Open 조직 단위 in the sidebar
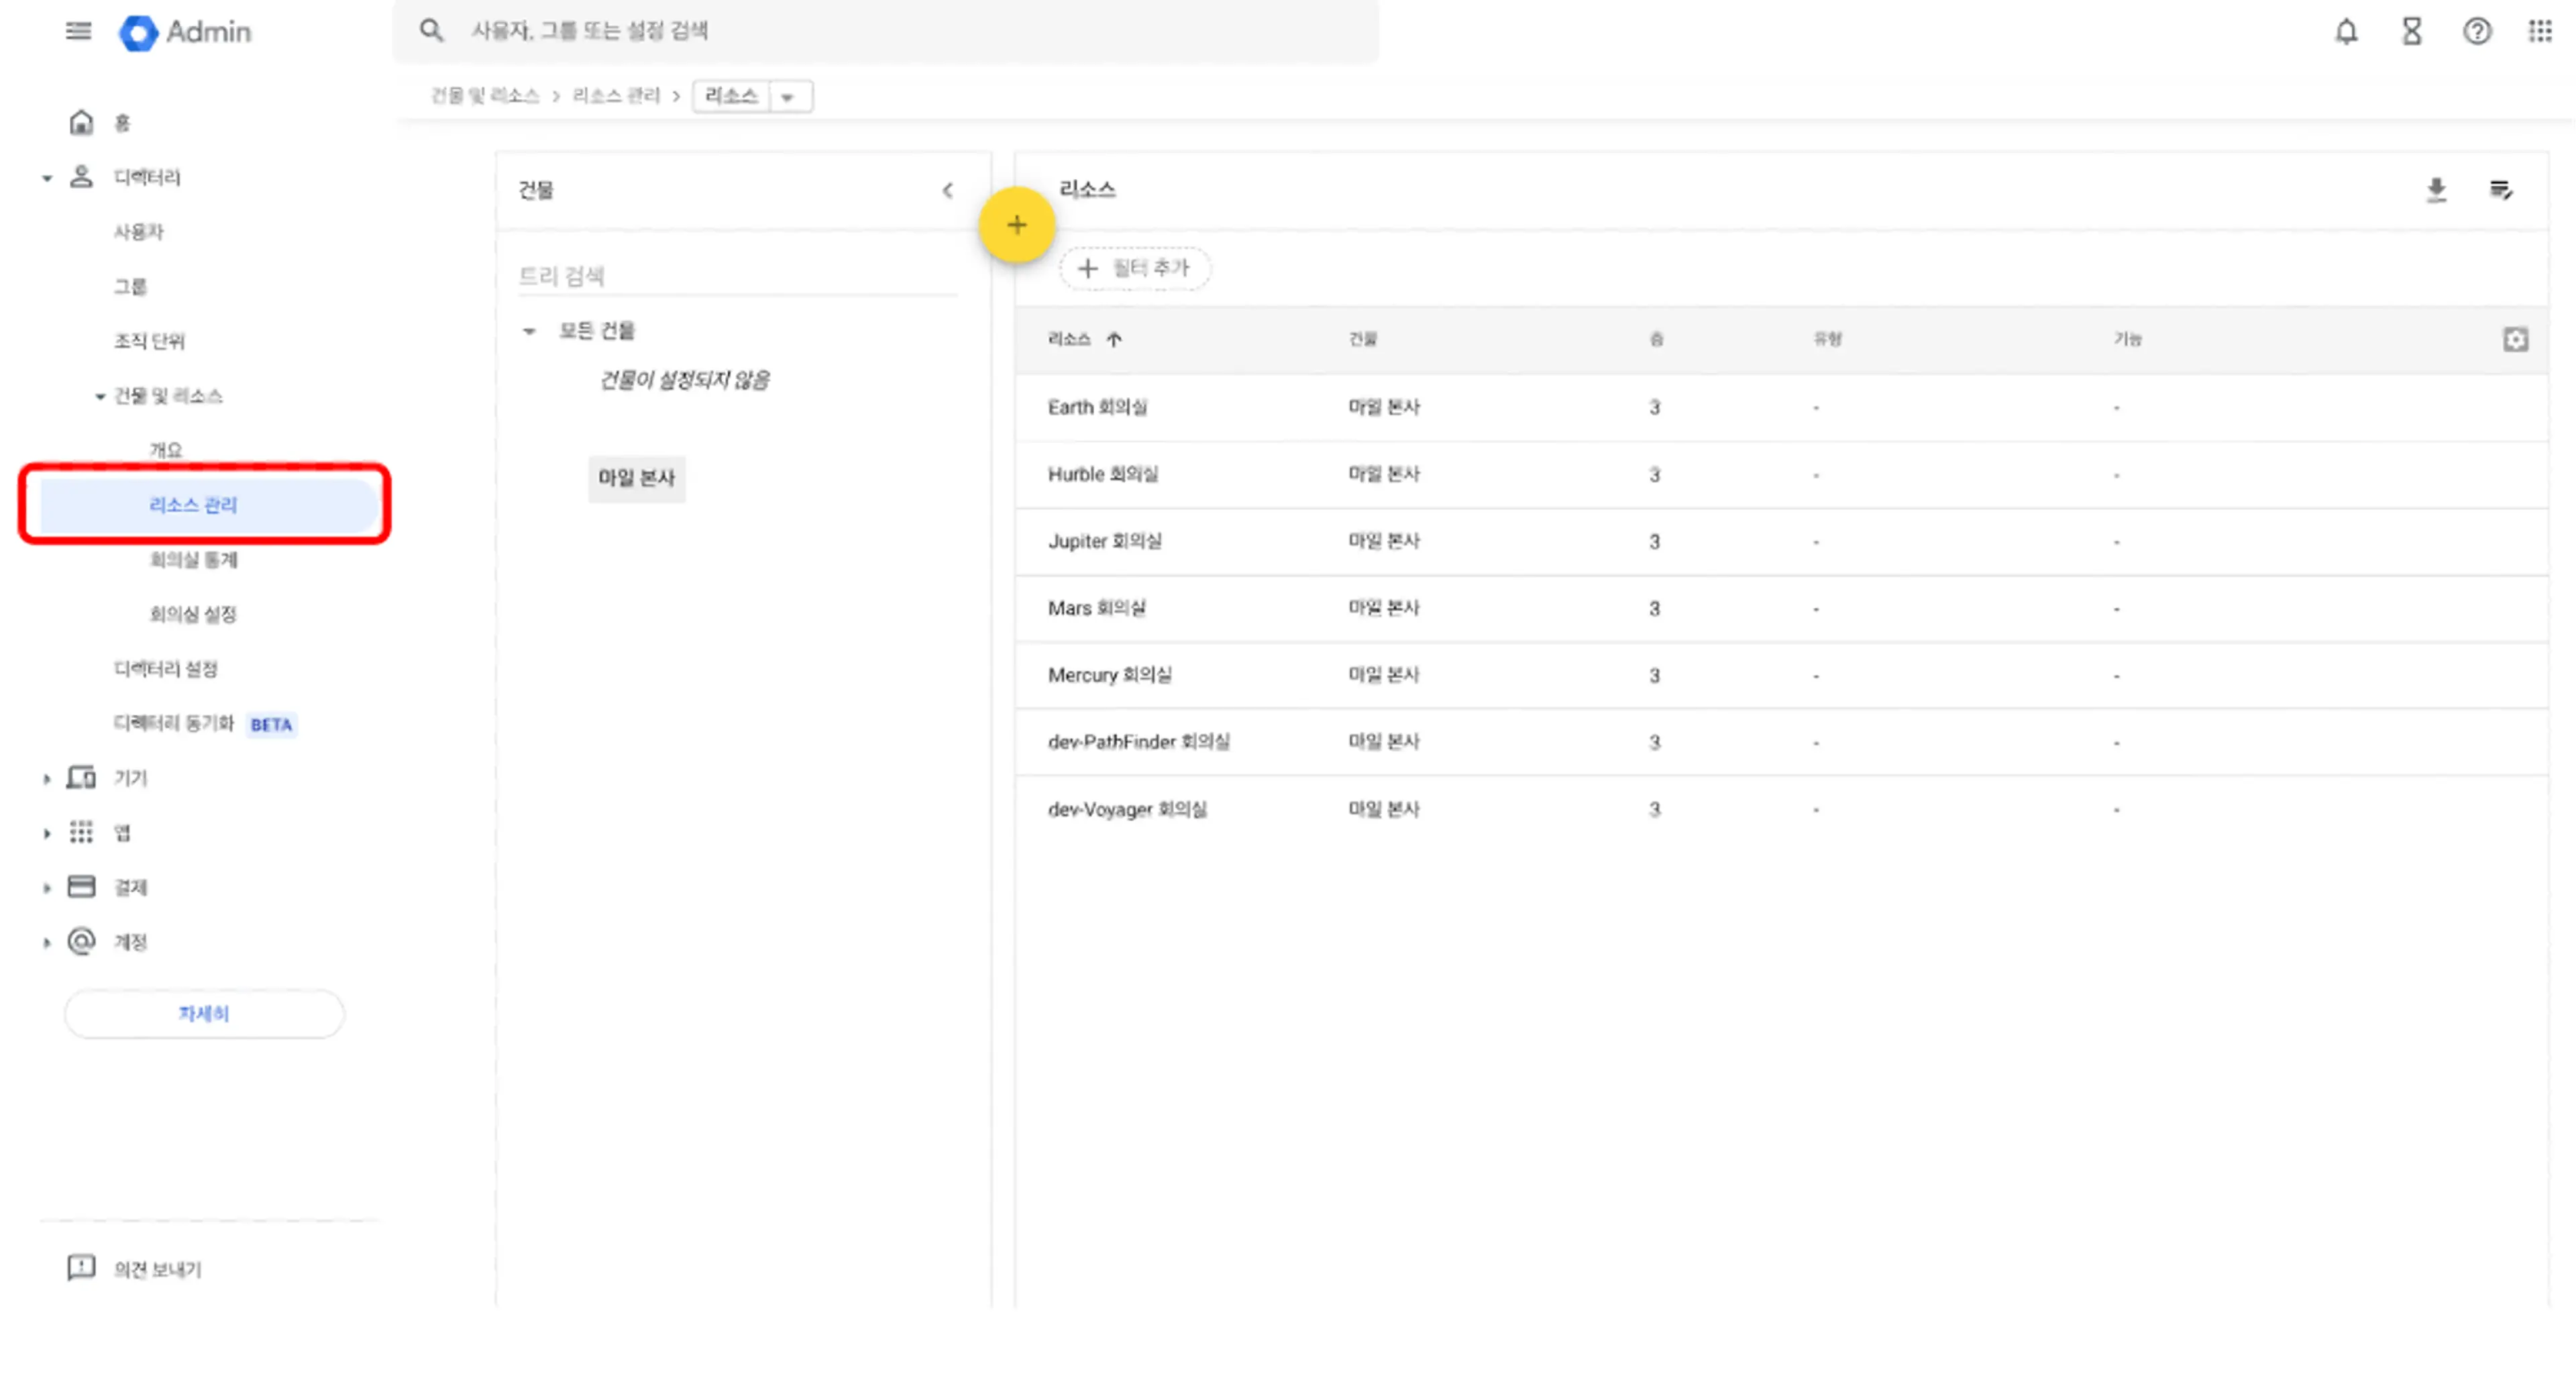This screenshot has width=2576, height=1378. (x=149, y=341)
